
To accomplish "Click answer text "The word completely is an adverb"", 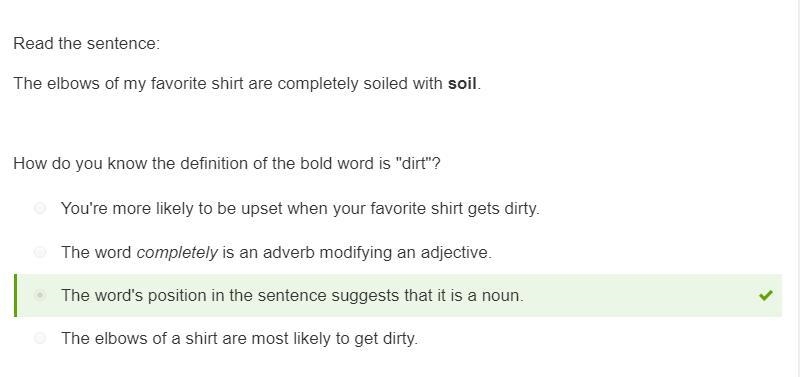I will click(276, 252).
